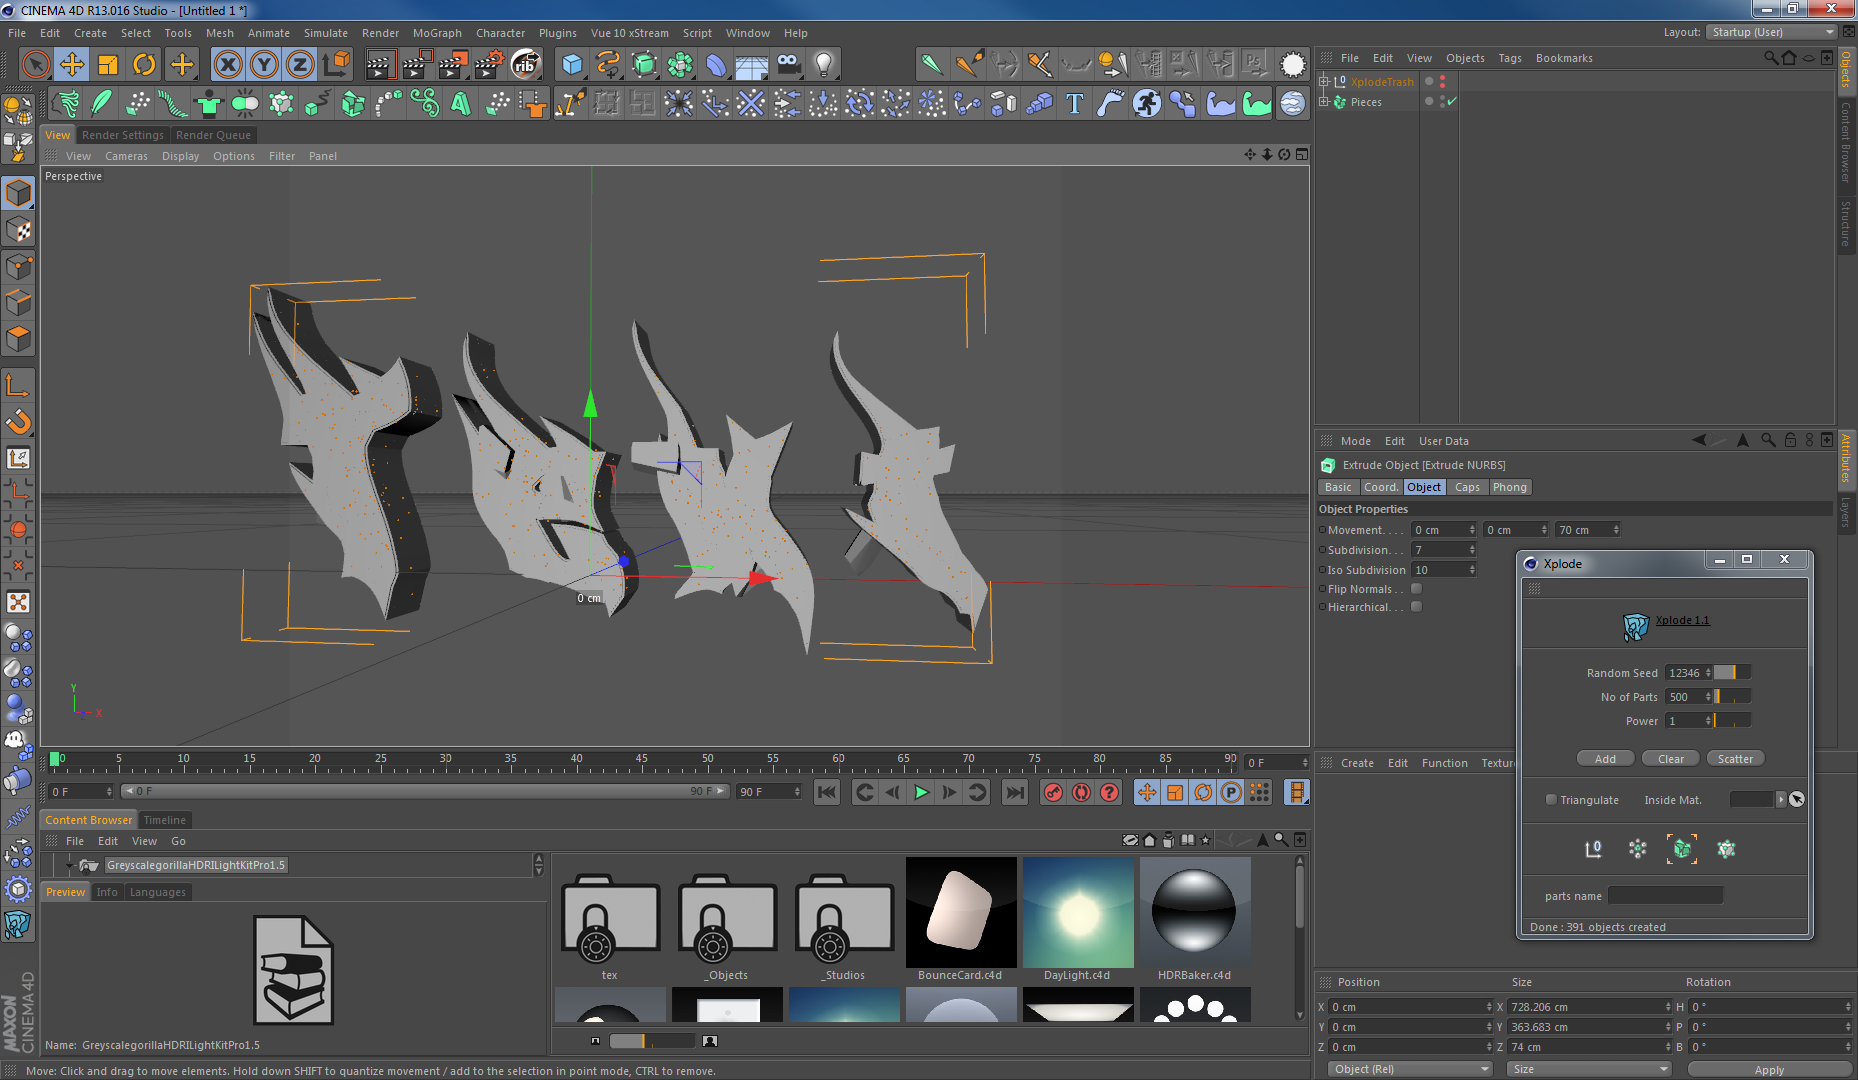Expand the XplodeTrash object tree
Screen dimensions: 1858x1080
click(1324, 82)
